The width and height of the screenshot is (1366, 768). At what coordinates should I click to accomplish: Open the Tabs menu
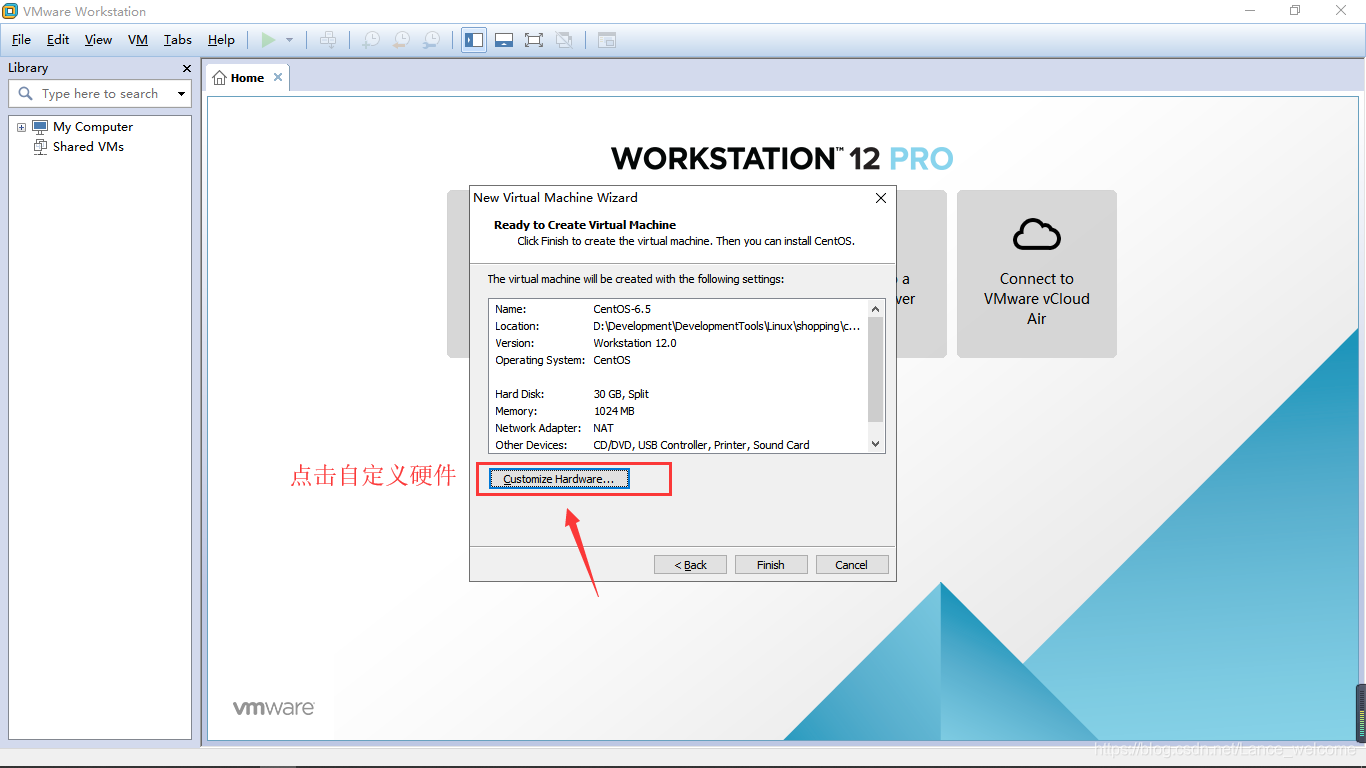pyautogui.click(x=178, y=40)
